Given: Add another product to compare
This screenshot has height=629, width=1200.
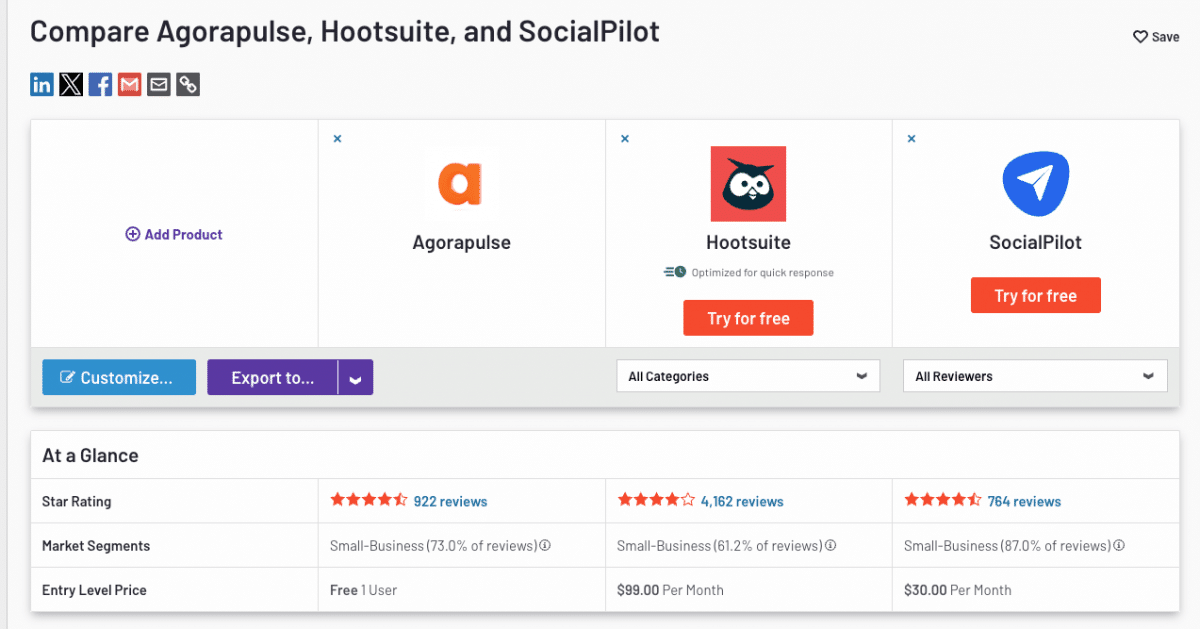Looking at the screenshot, I should [x=173, y=233].
